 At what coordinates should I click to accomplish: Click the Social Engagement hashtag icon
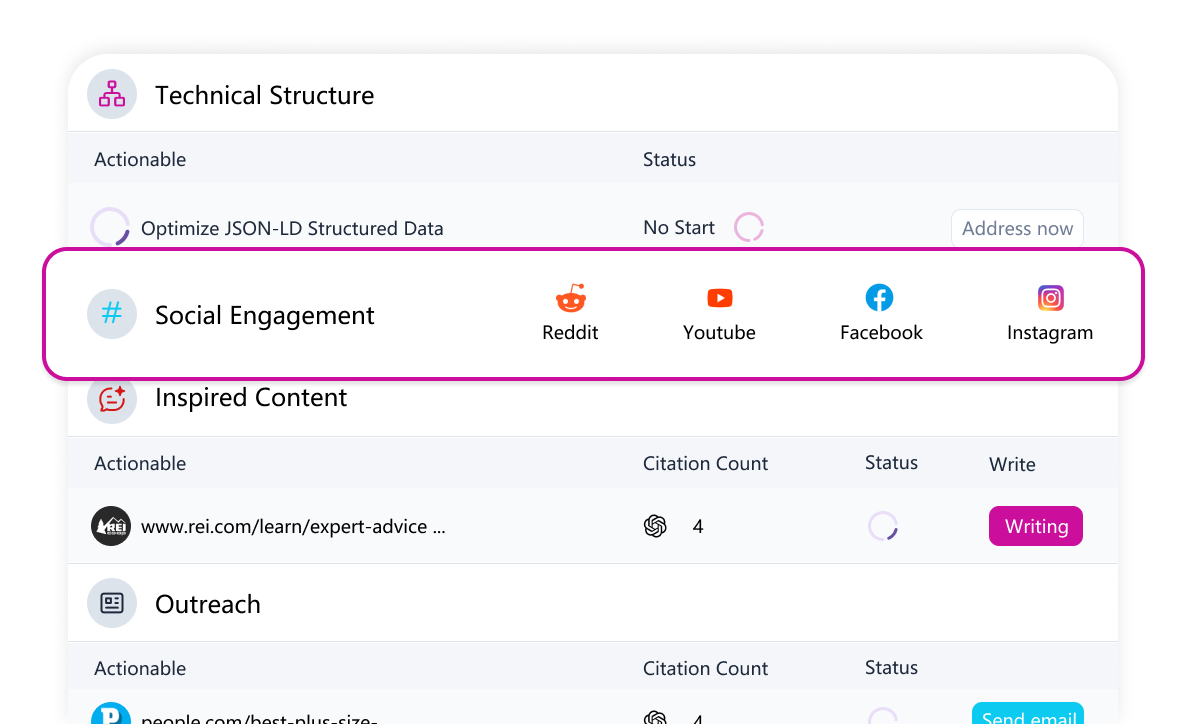[112, 314]
